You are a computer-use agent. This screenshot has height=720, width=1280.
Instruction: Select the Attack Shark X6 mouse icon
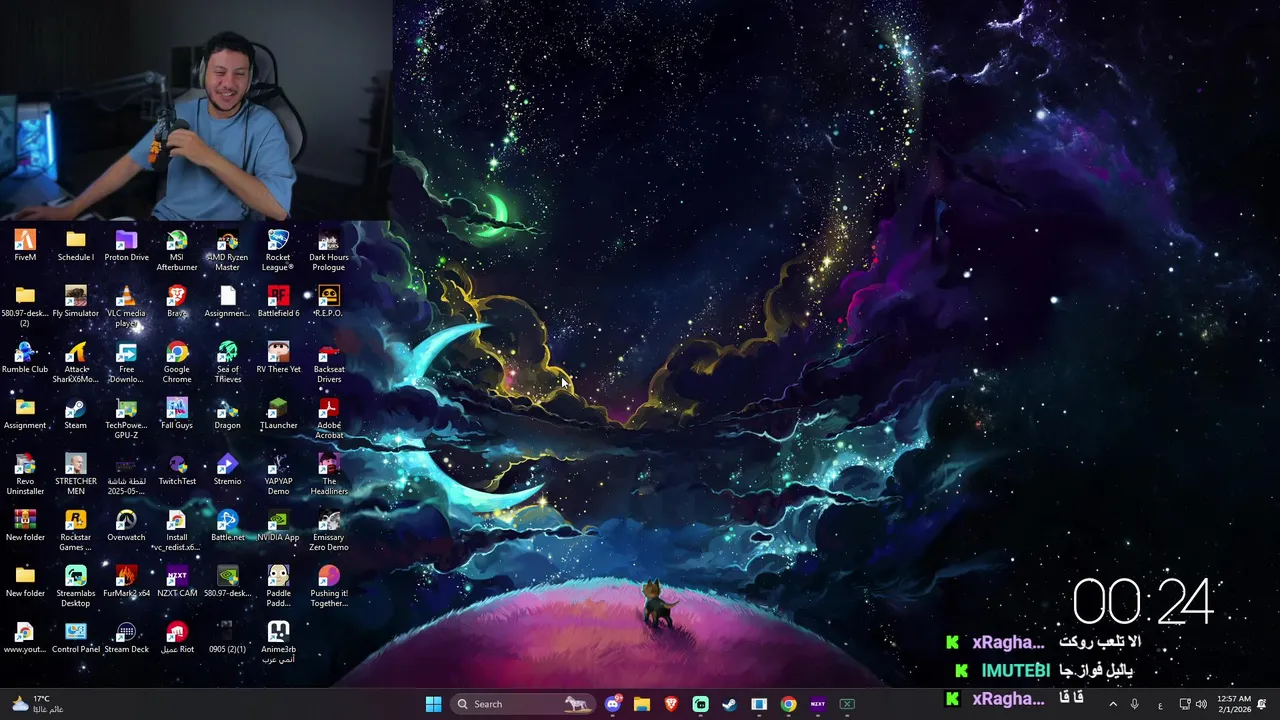point(76,362)
